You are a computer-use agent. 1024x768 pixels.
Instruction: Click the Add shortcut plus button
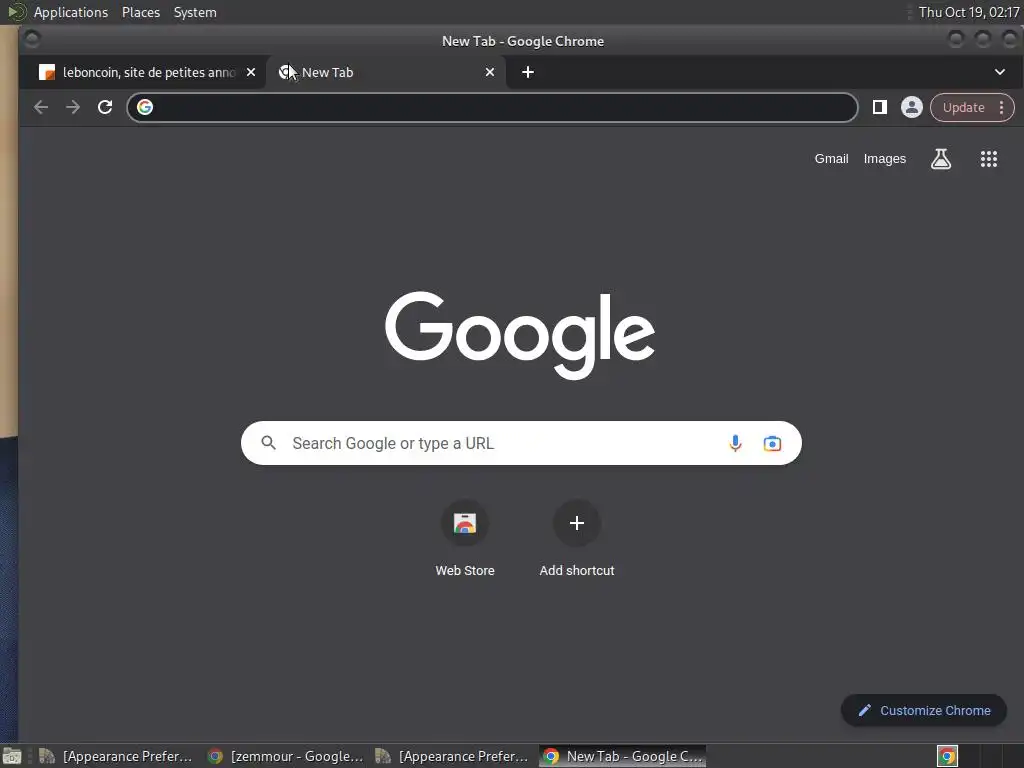577,523
